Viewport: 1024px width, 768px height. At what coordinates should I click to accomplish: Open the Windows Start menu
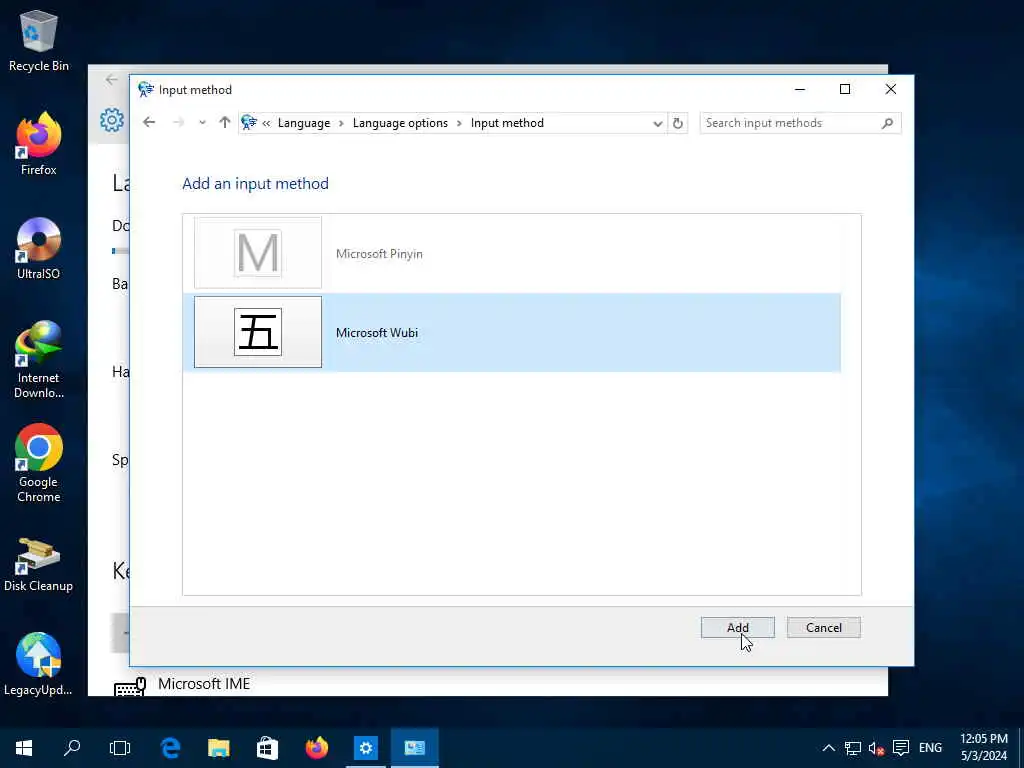[x=24, y=748]
